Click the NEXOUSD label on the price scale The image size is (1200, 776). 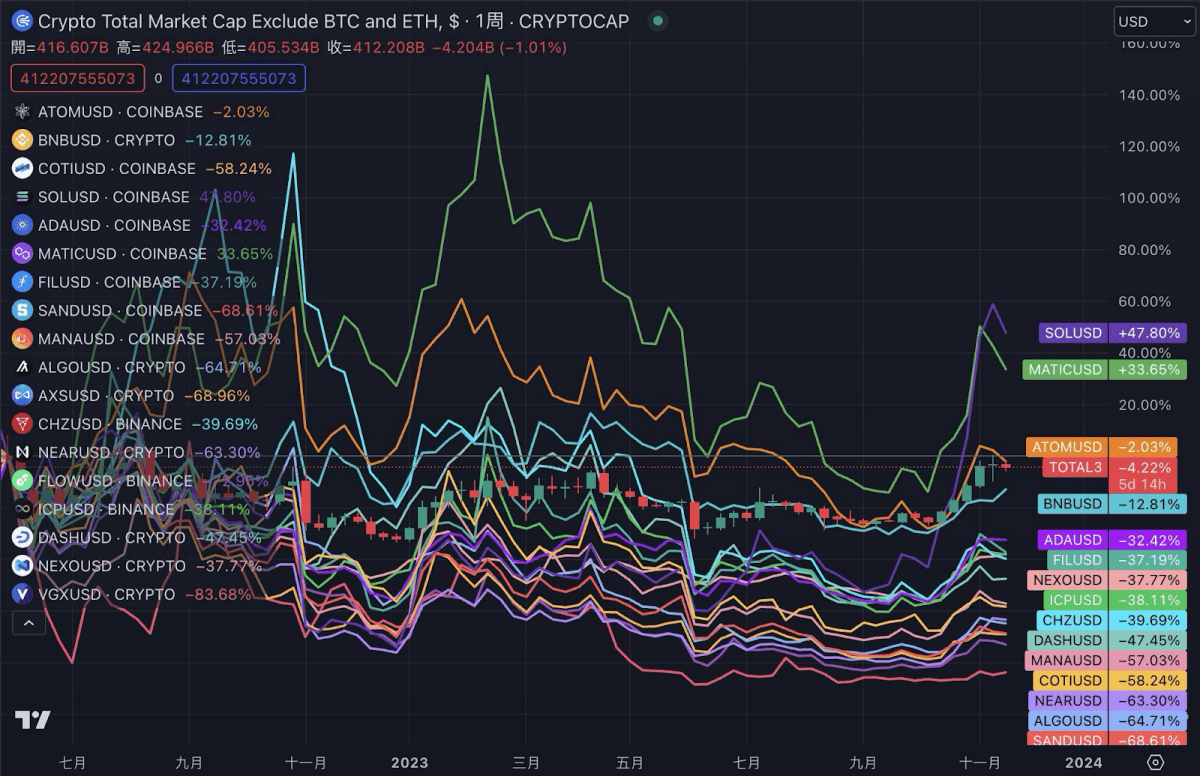1067,580
